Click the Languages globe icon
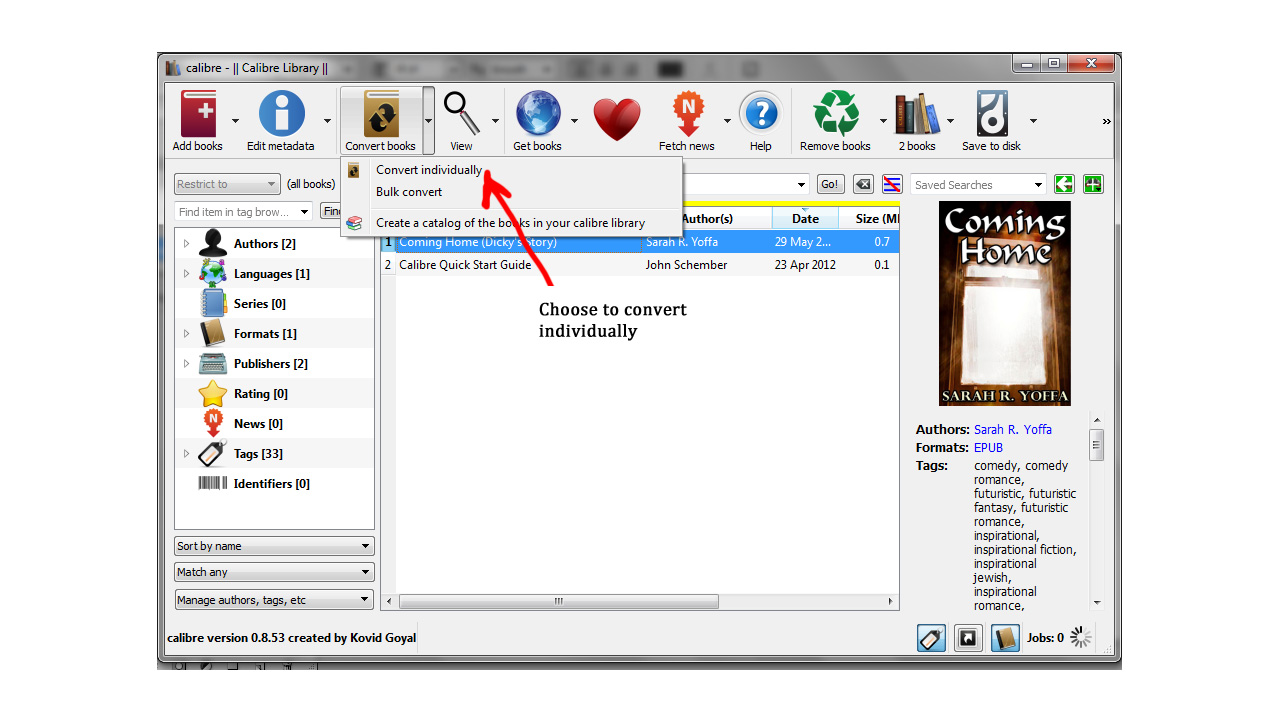 [213, 273]
